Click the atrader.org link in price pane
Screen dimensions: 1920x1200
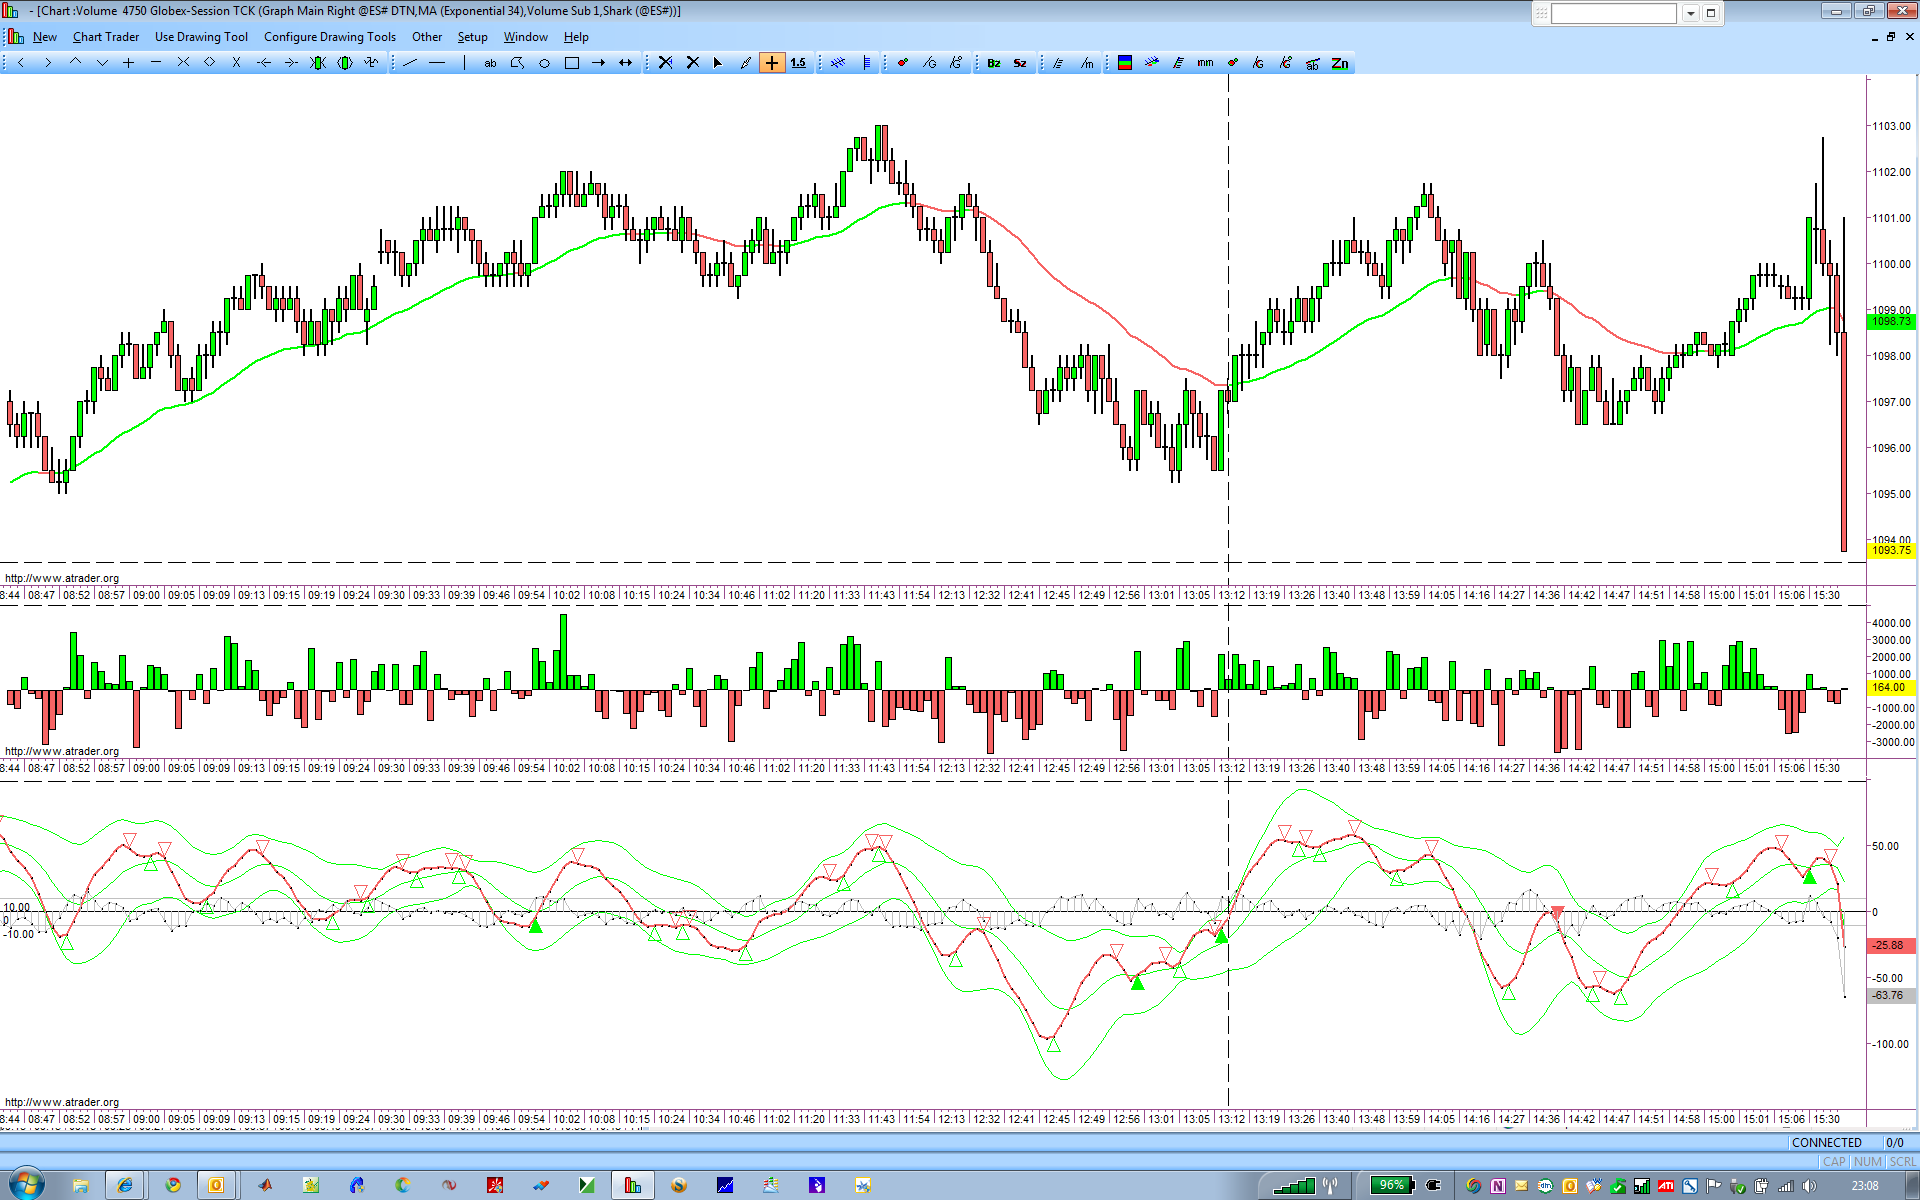[62, 578]
